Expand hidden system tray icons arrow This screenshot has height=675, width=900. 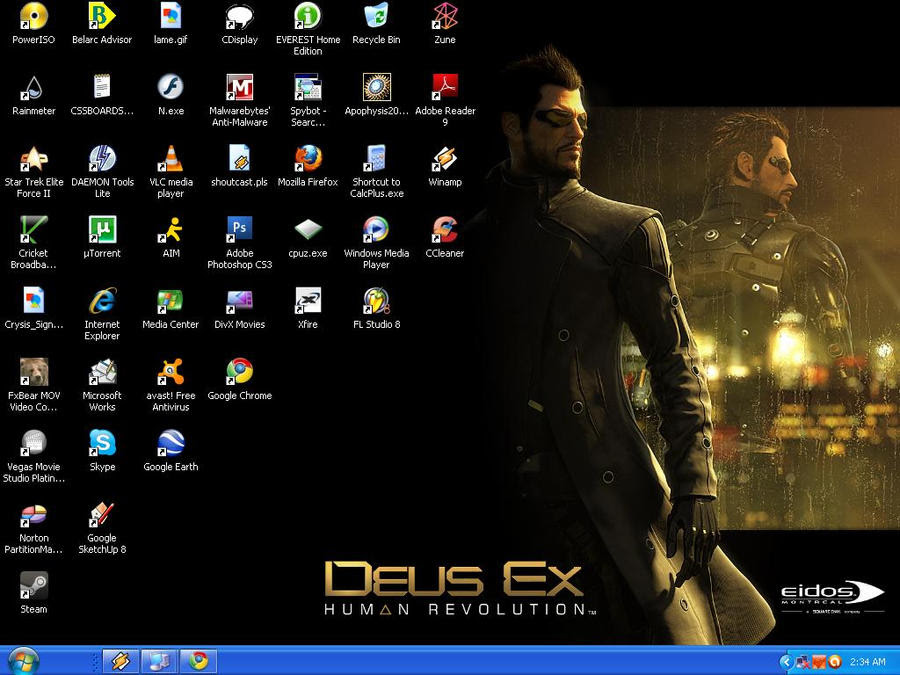(786, 662)
